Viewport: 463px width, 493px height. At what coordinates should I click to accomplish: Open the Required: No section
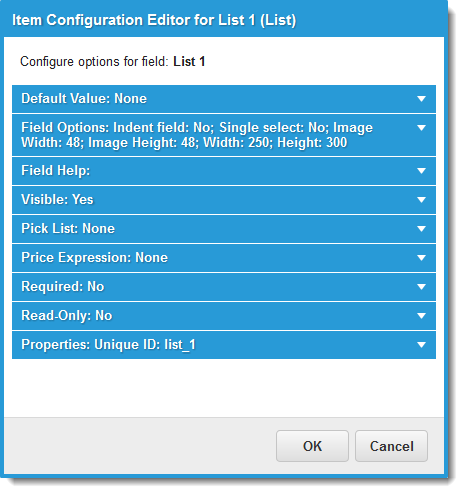pyautogui.click(x=224, y=287)
